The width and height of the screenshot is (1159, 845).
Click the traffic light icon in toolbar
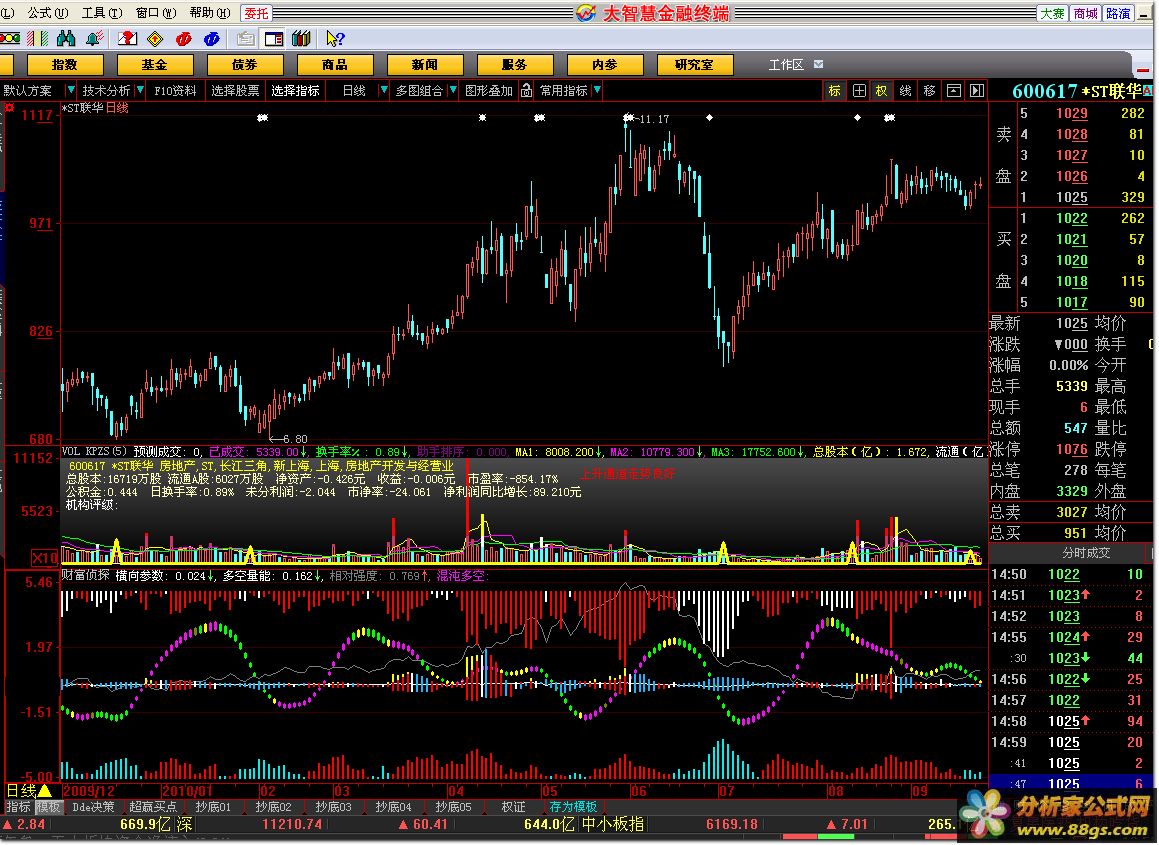point(9,38)
